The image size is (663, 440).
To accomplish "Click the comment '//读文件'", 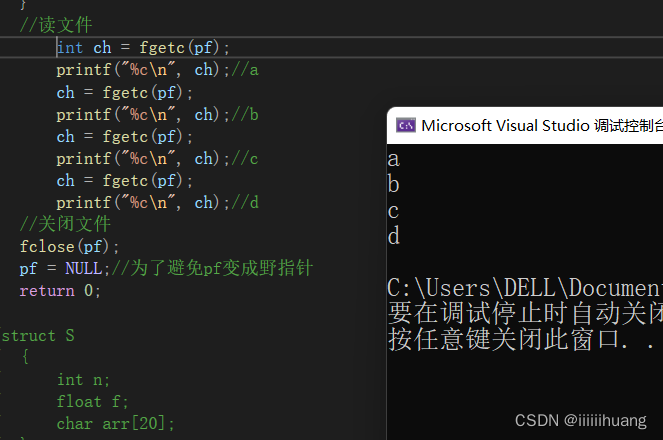I will click(x=56, y=25).
